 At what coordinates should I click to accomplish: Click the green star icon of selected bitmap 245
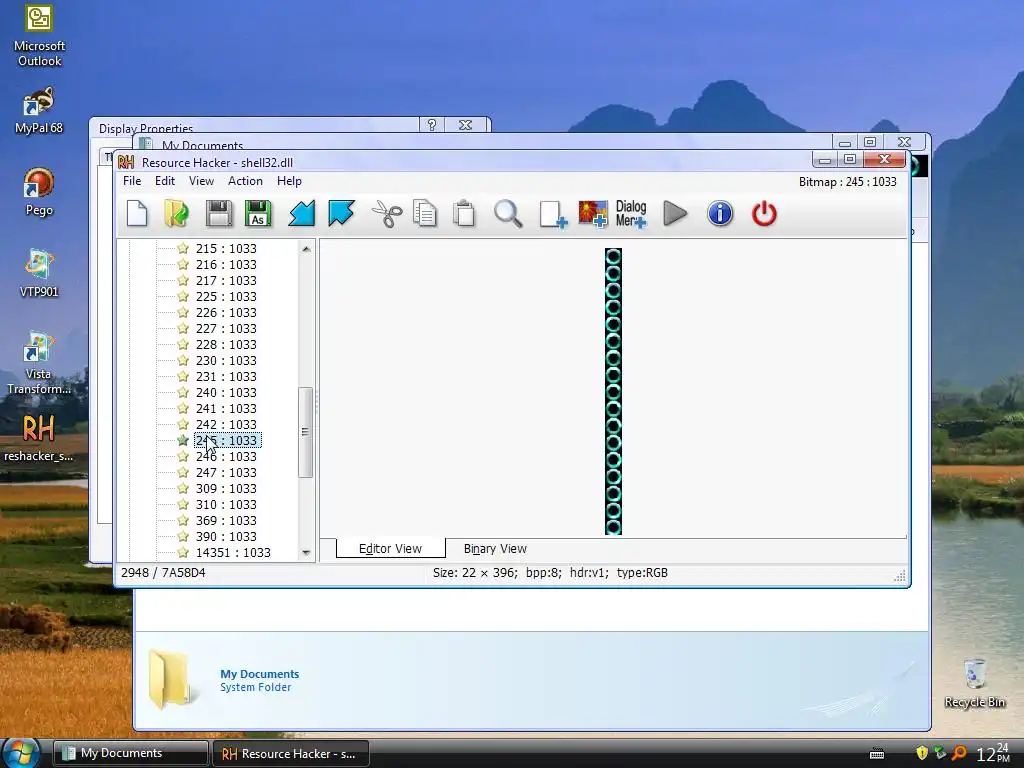(183, 440)
